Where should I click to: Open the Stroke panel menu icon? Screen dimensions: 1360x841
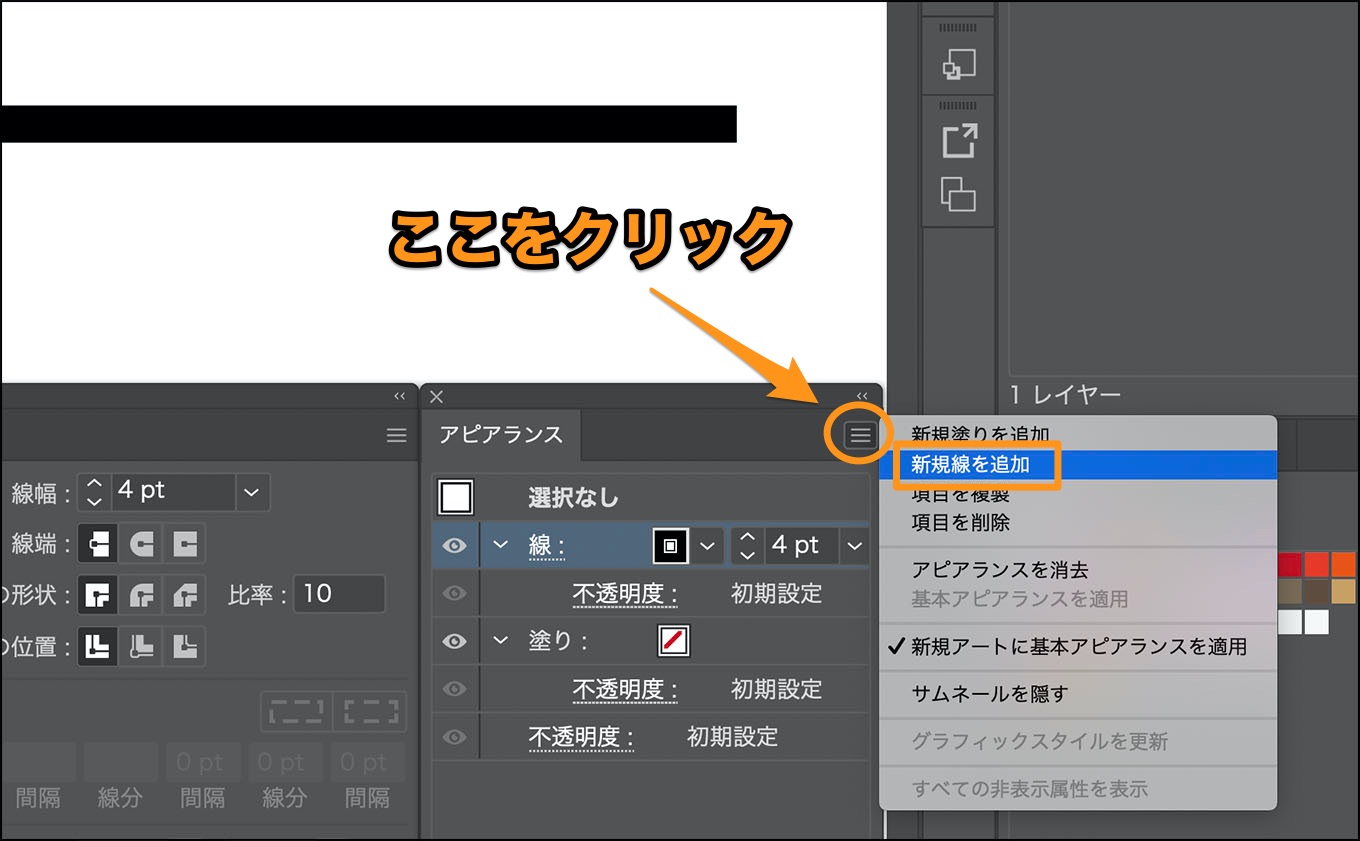[x=397, y=435]
